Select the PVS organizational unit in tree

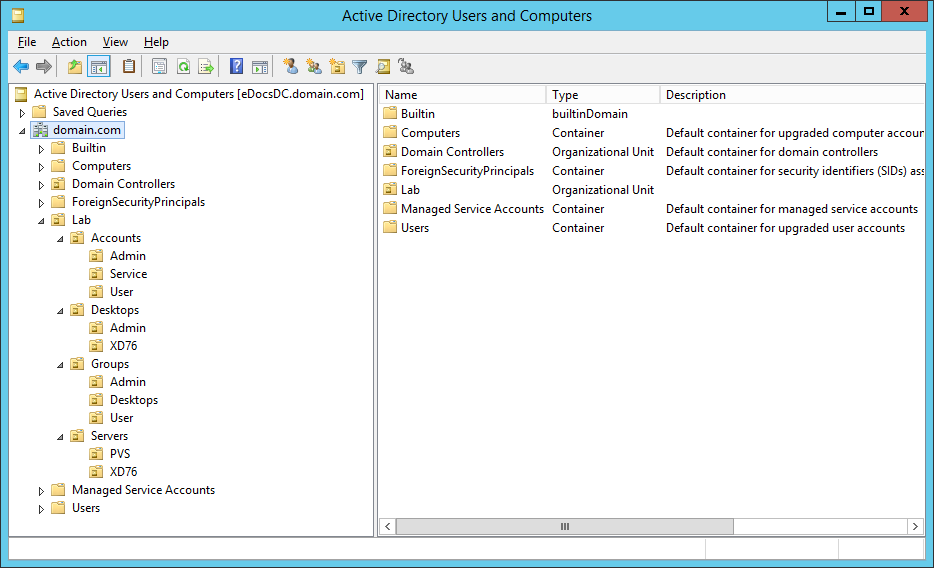[x=120, y=454]
